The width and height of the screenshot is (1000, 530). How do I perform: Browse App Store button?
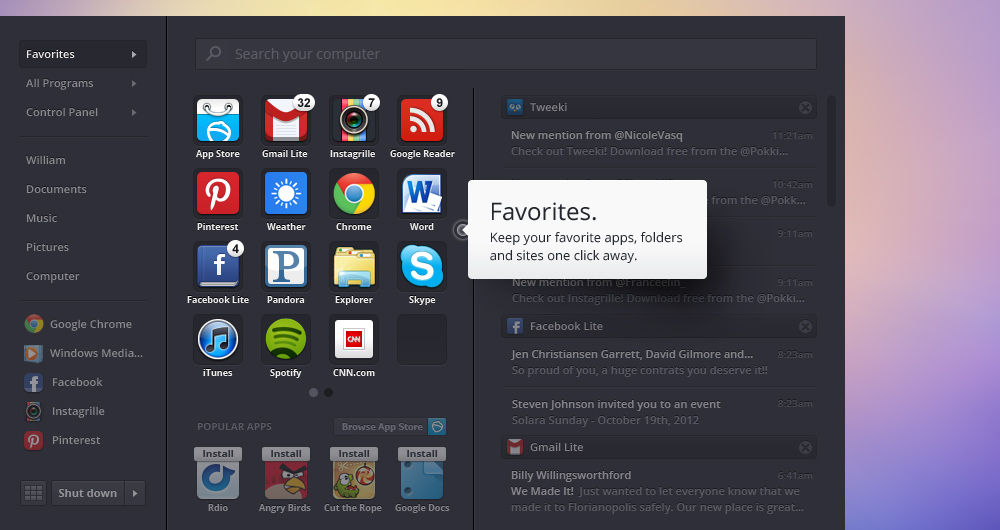click(390, 427)
